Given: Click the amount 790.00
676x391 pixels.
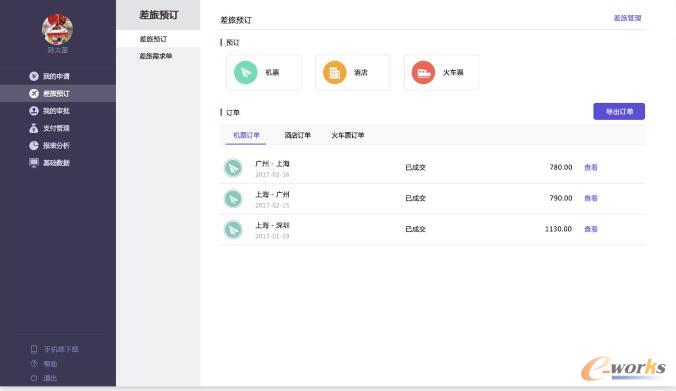Looking at the screenshot, I should click(x=560, y=198).
